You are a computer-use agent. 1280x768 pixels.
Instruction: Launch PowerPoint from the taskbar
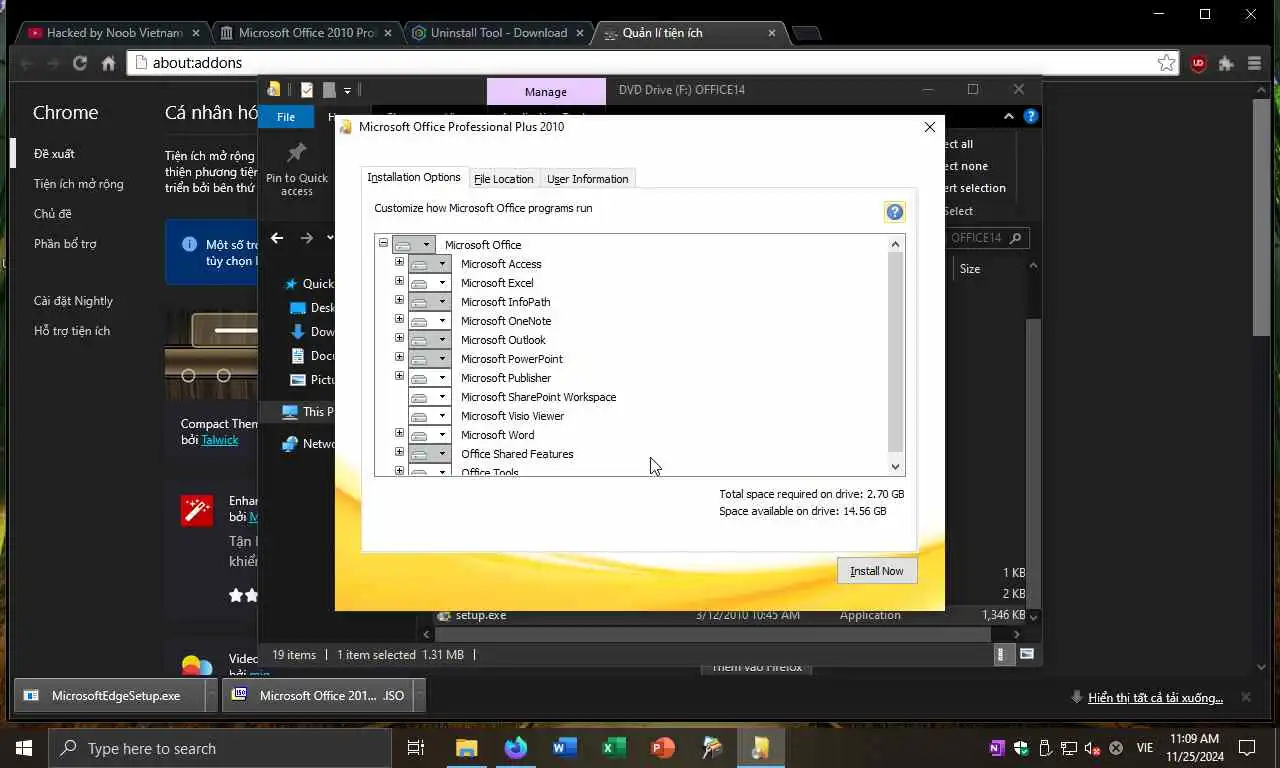click(x=663, y=748)
